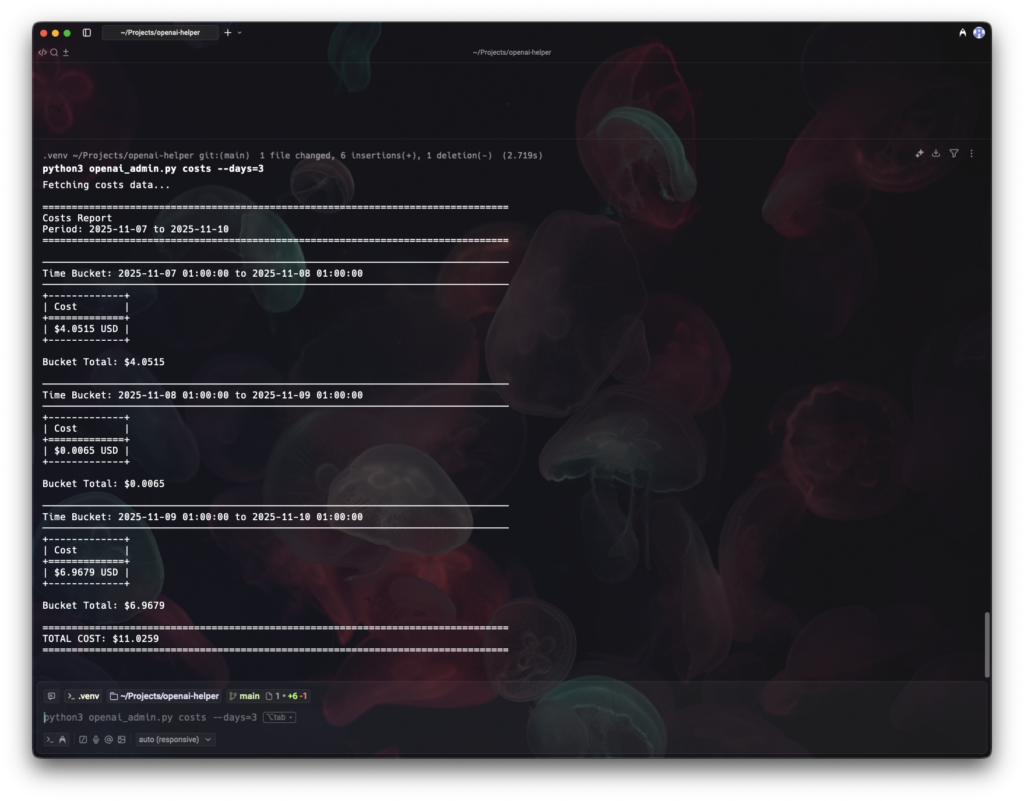Attach an image using the image icon
This screenshot has width=1024, height=801.
122,739
